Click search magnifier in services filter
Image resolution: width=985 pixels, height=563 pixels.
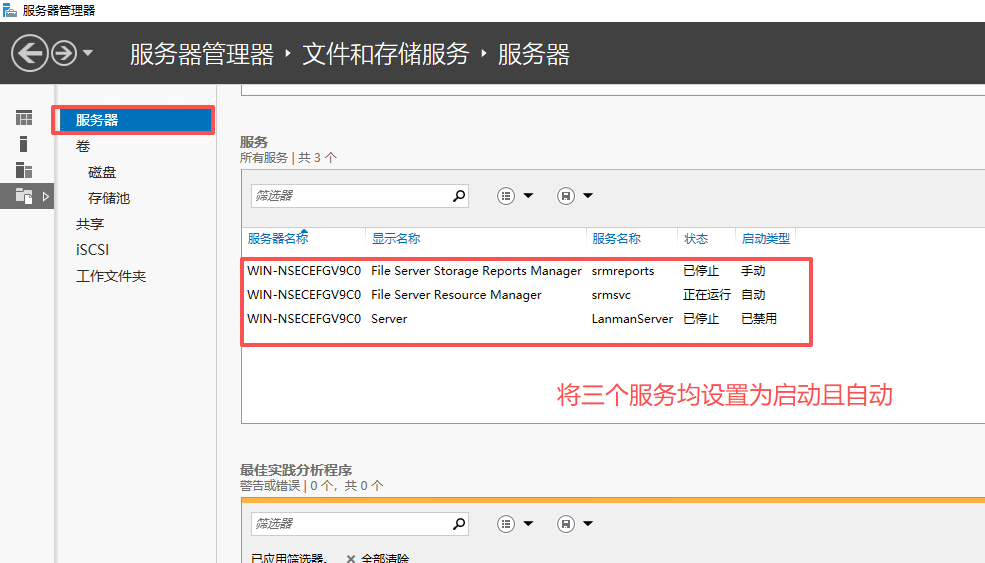tap(459, 196)
